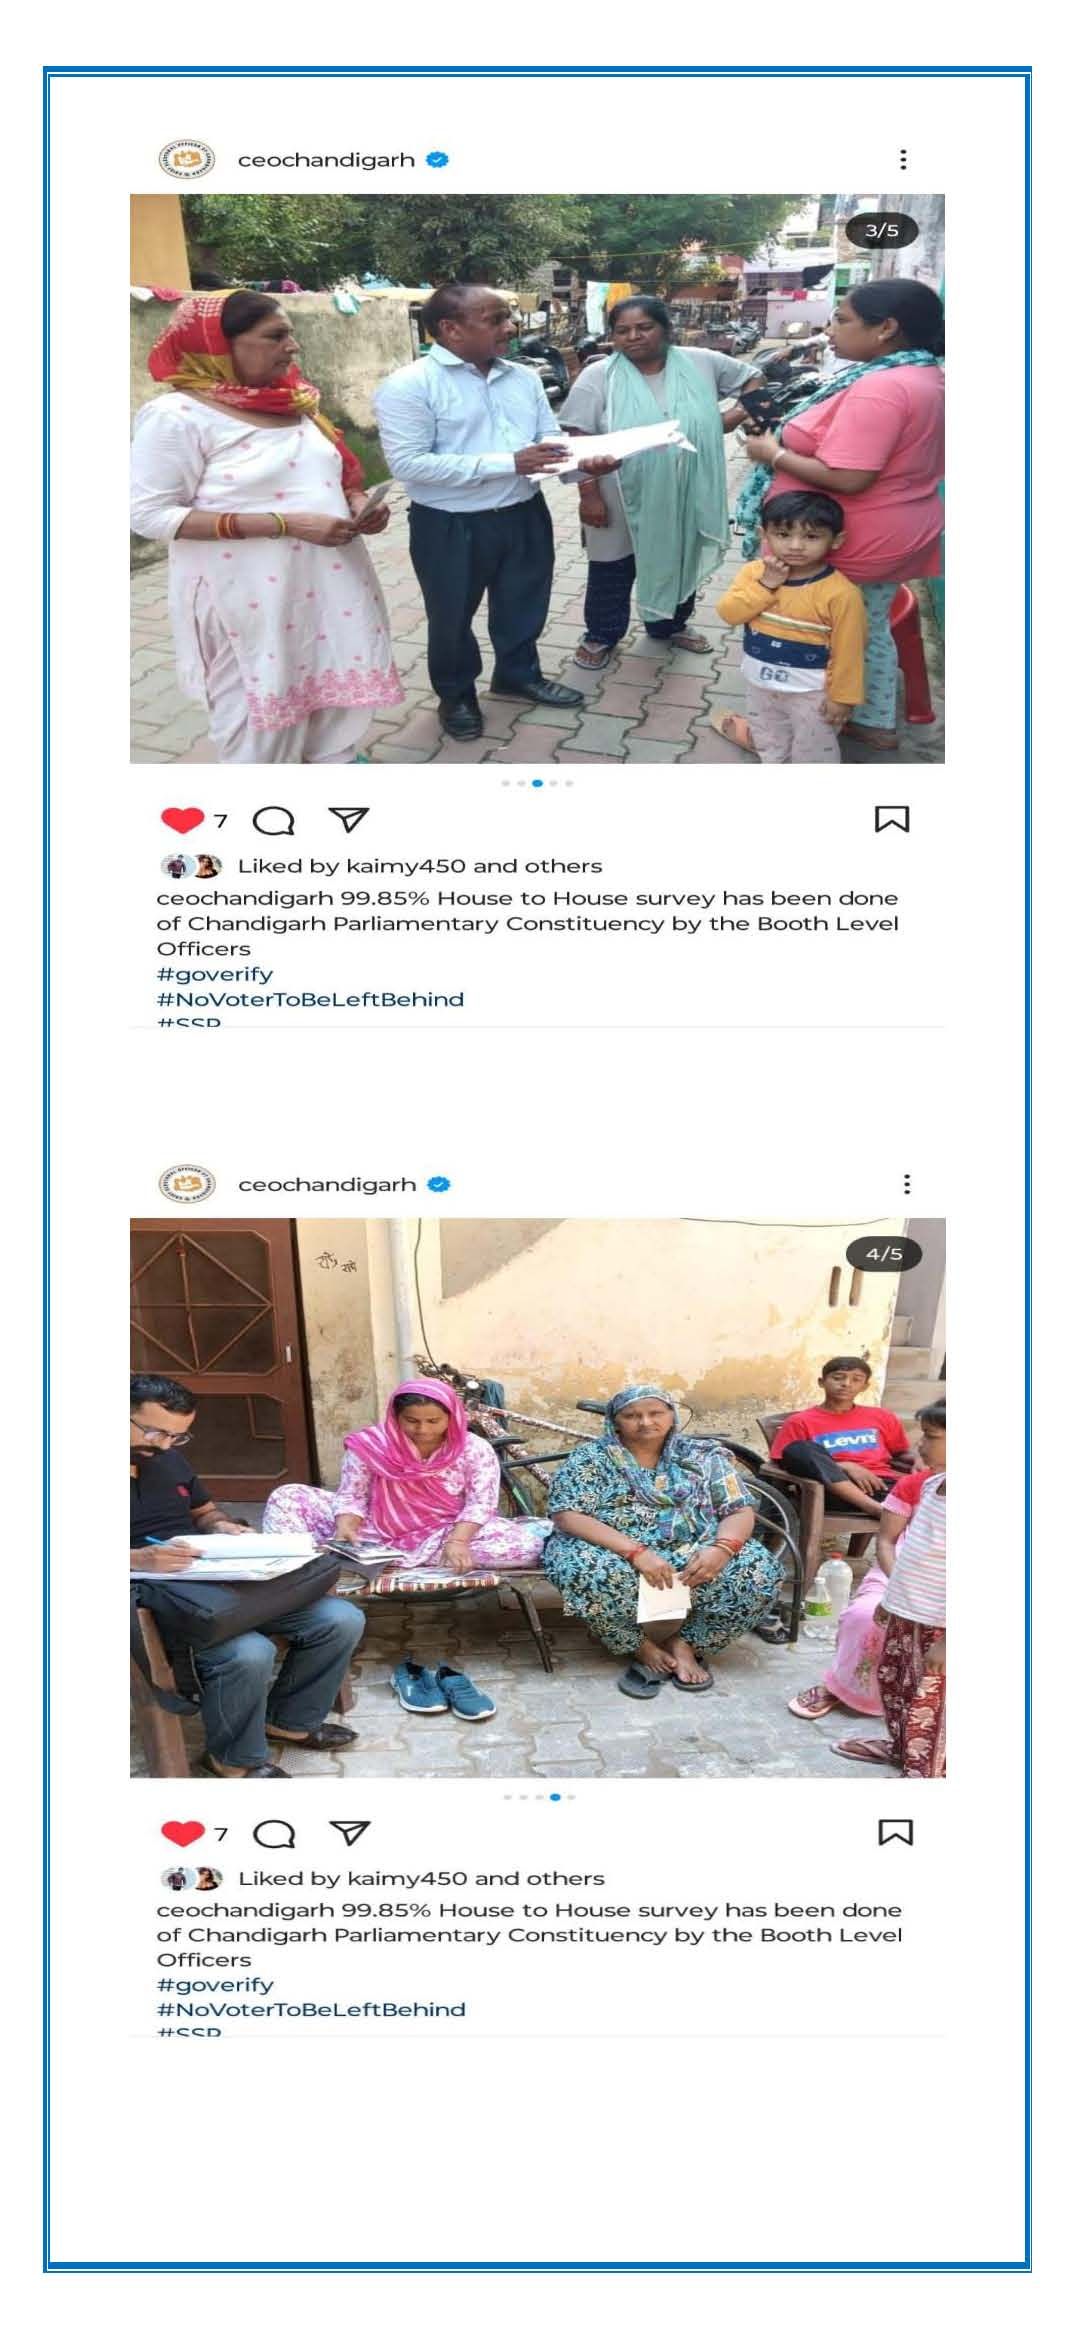This screenshot has width=1075, height=2339.
Task: Open ceochandigarh username on the first post
Action: tap(326, 160)
